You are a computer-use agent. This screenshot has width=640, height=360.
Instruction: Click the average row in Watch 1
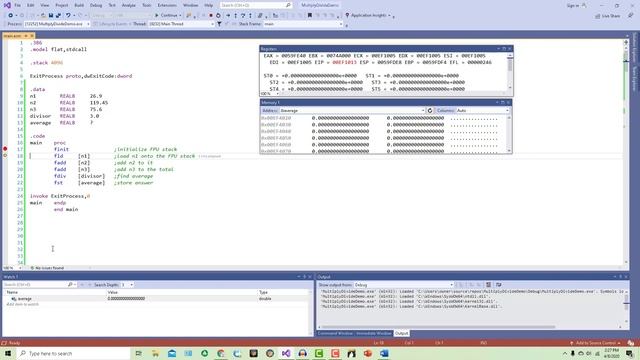(x=156, y=299)
